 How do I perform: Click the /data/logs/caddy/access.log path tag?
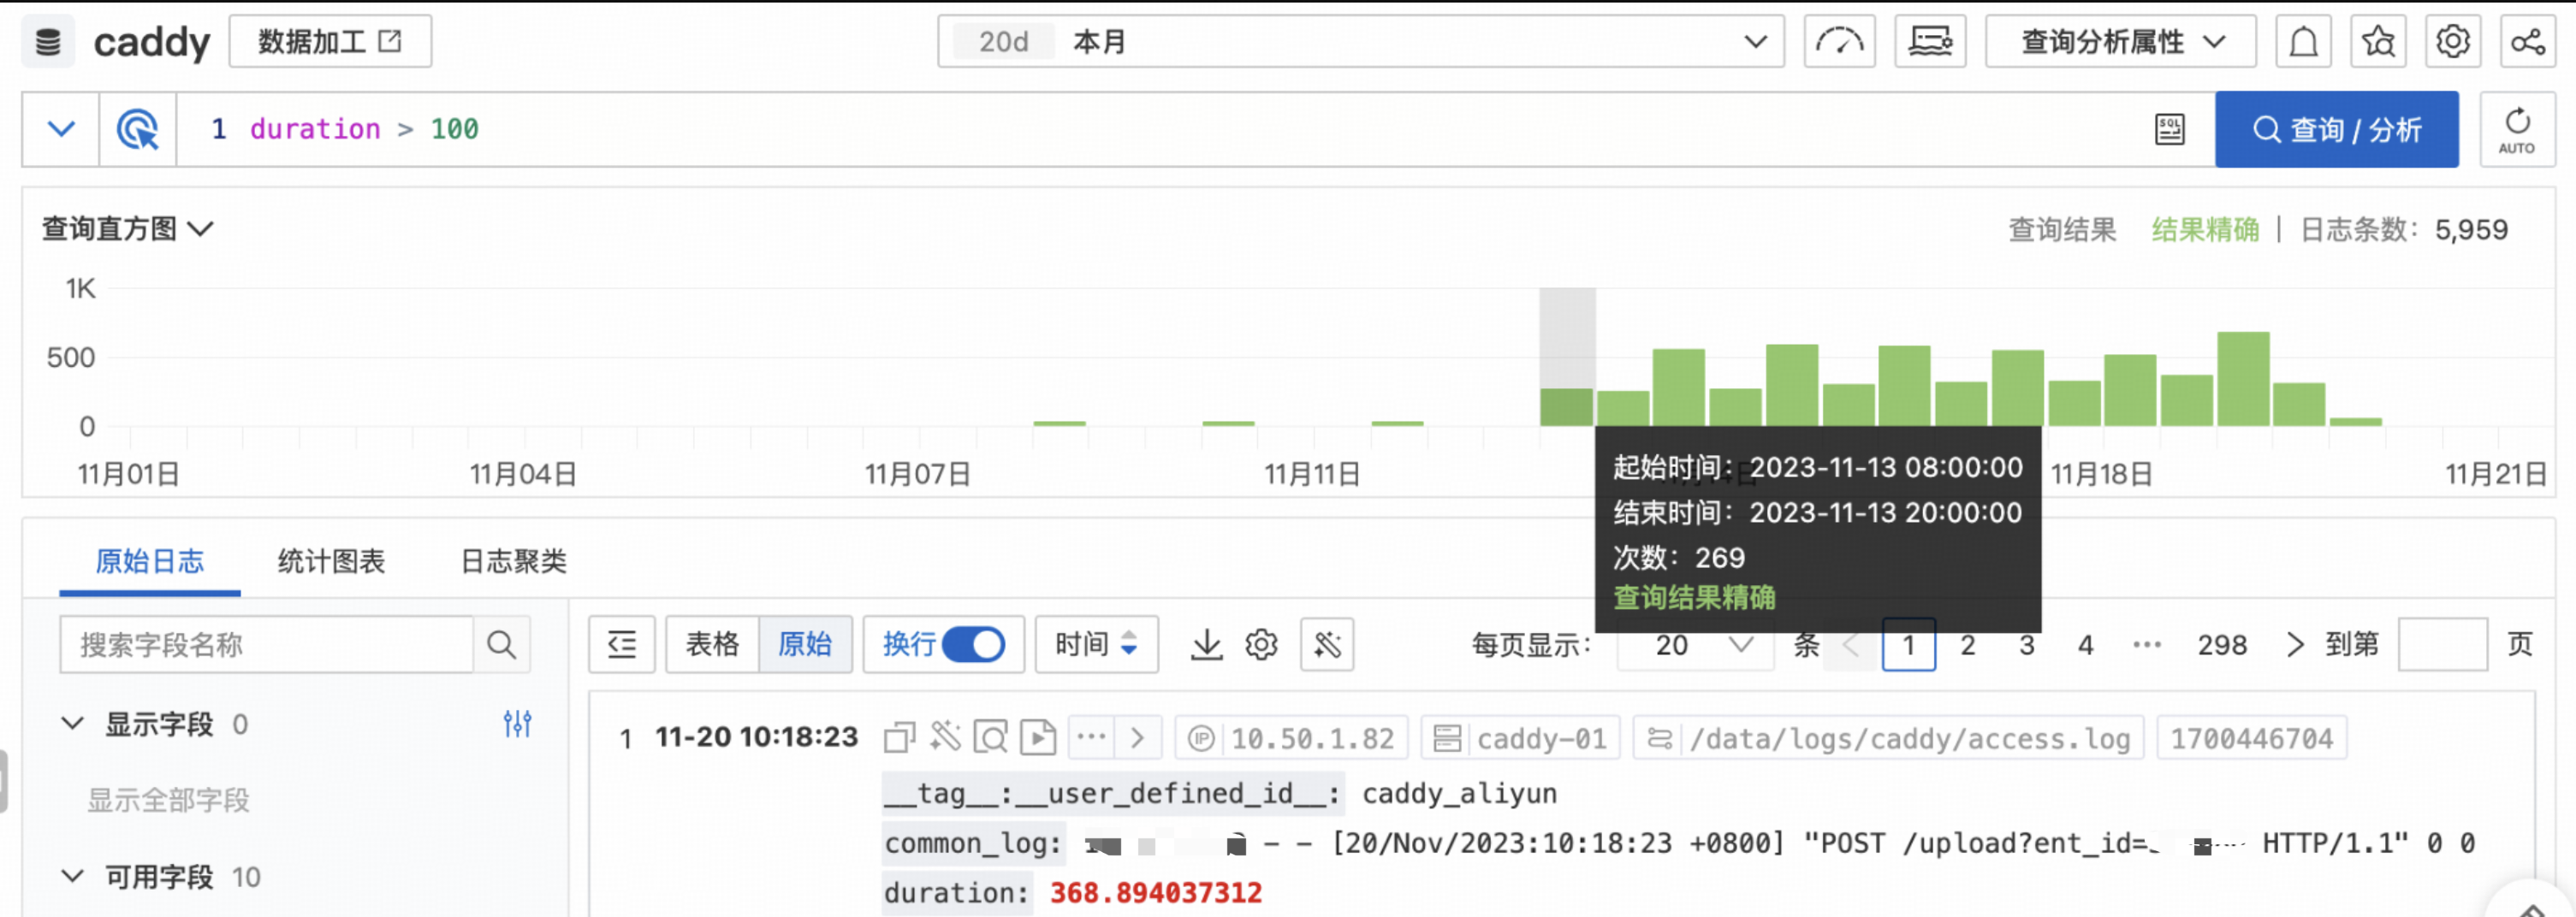(1888, 738)
